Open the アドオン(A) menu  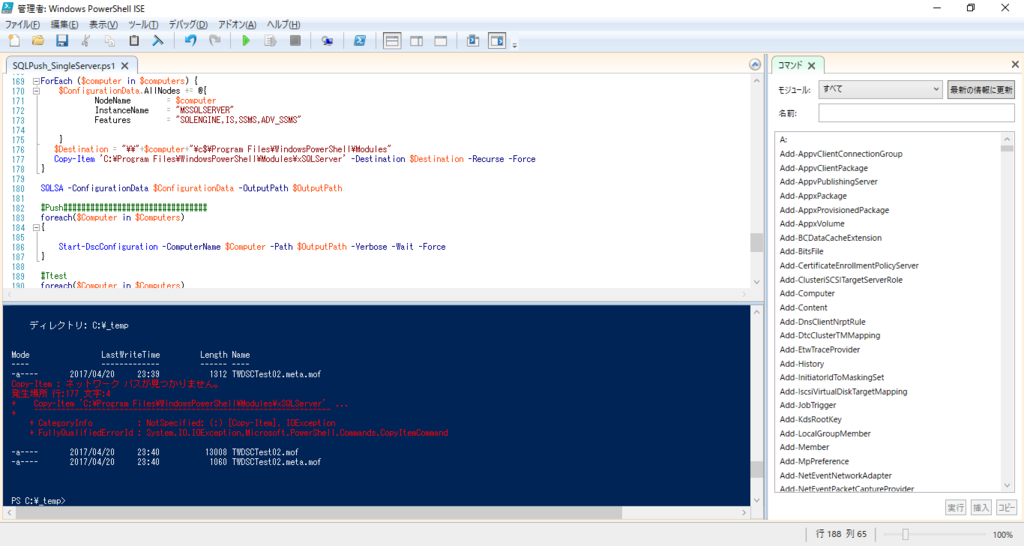237,25
